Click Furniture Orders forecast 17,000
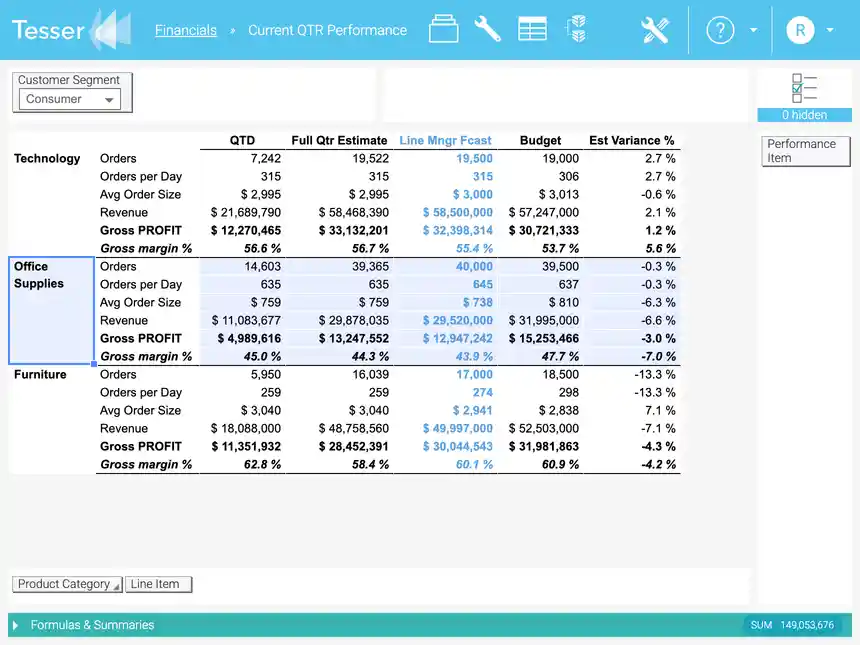860x645 pixels. tap(474, 375)
